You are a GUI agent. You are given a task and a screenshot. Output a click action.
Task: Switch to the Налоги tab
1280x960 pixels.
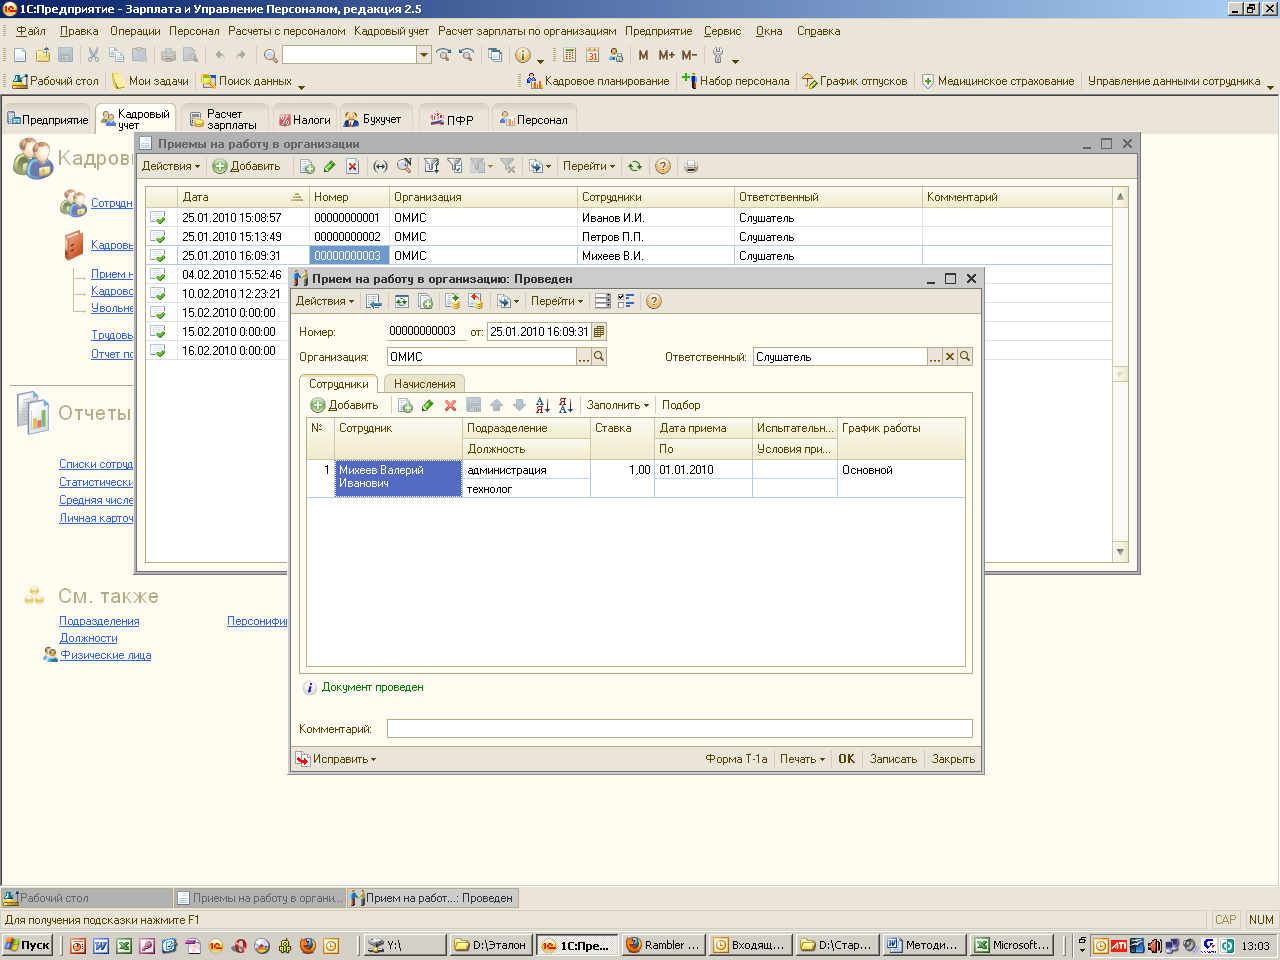(x=304, y=119)
